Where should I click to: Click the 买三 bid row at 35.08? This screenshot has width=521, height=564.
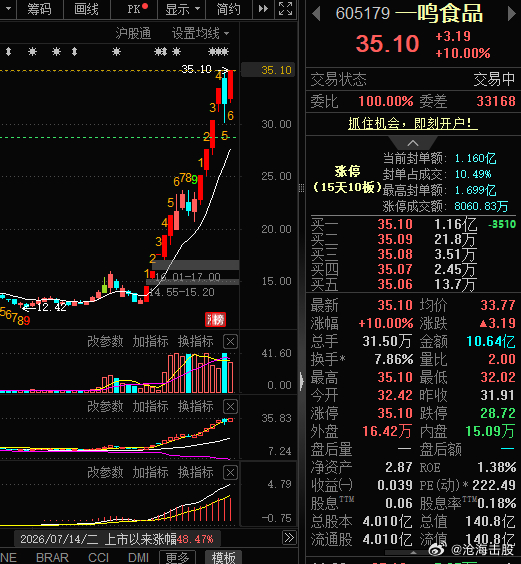point(413,254)
